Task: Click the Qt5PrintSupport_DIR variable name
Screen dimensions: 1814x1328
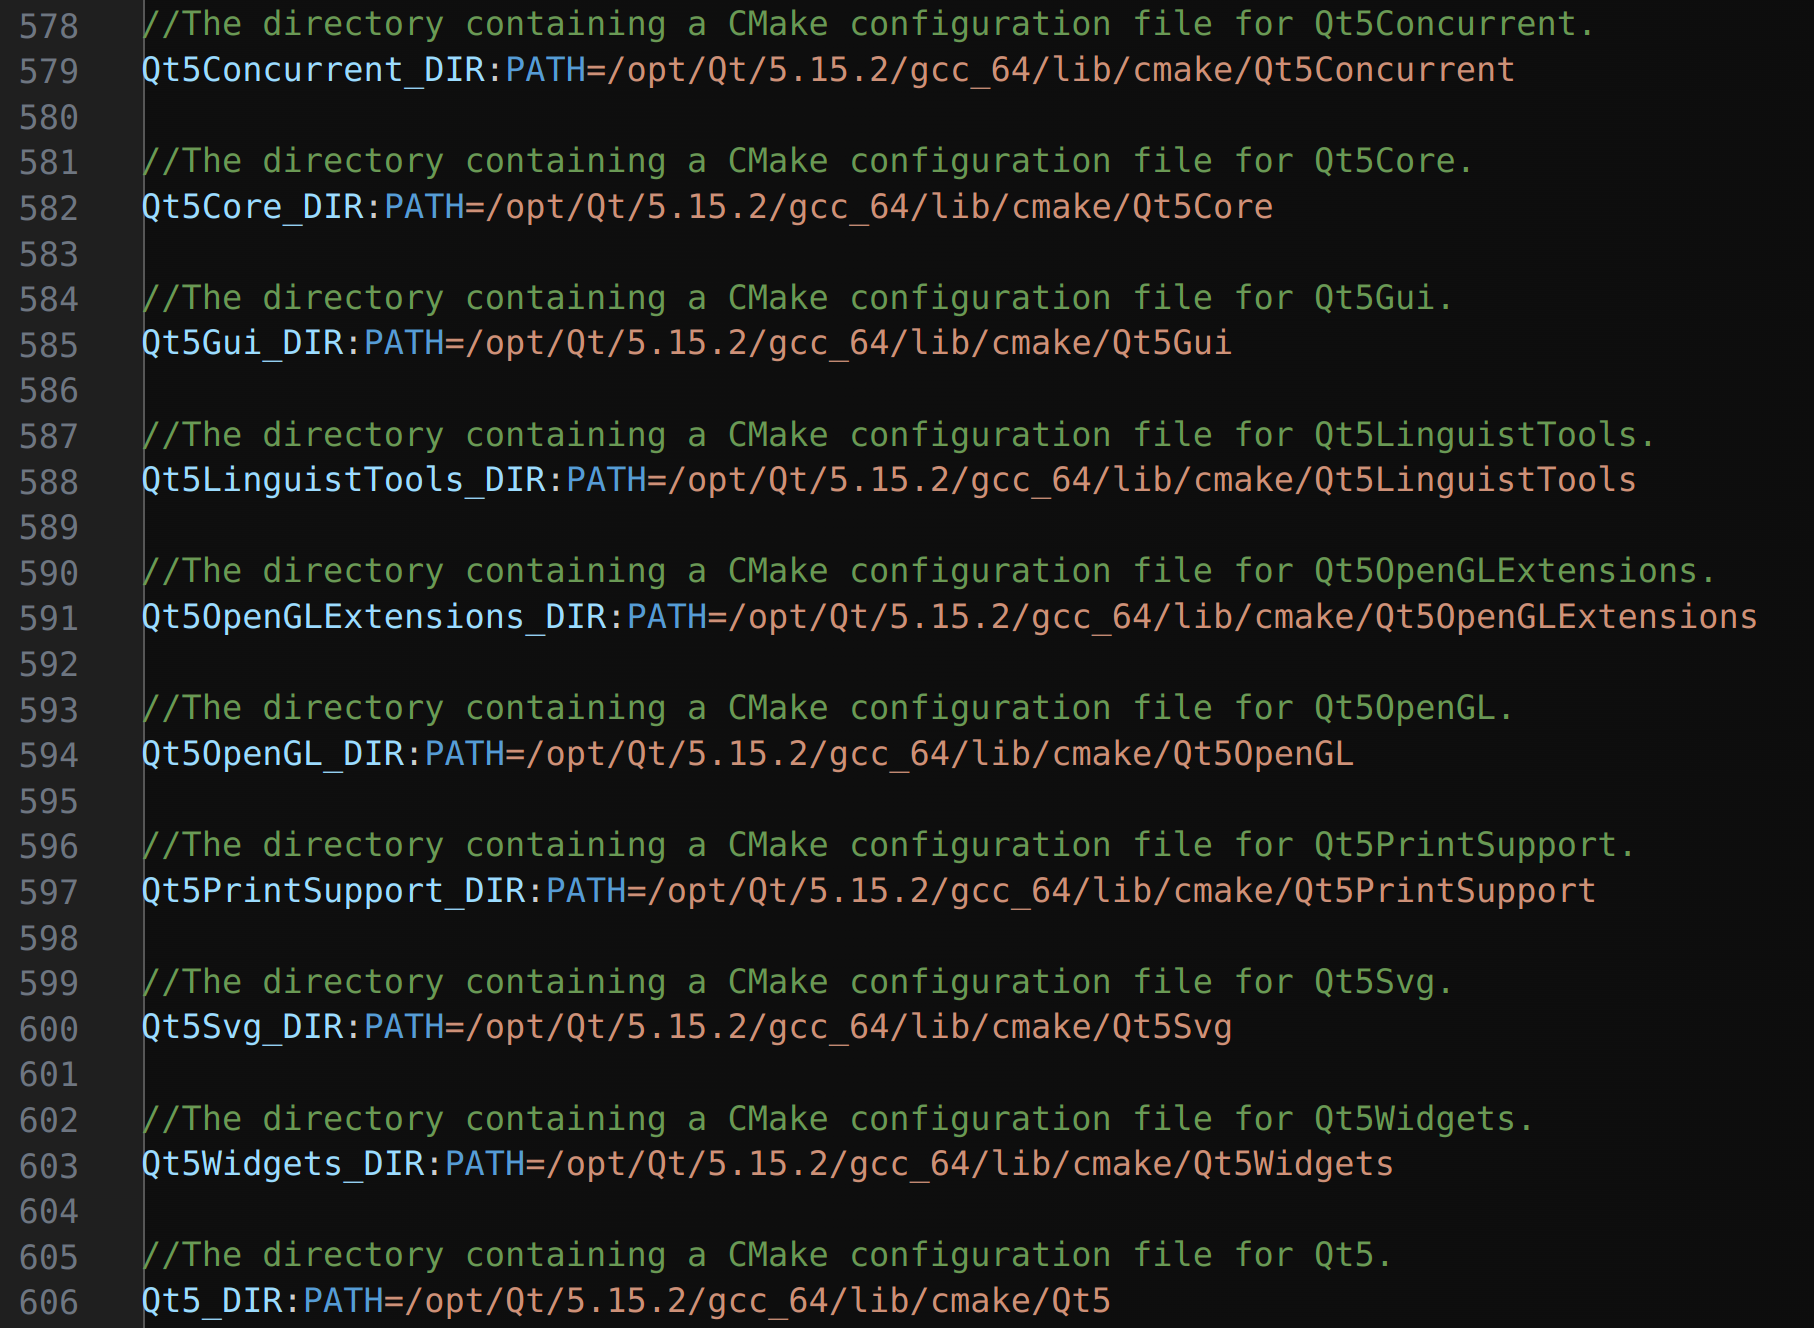Action: 334,891
